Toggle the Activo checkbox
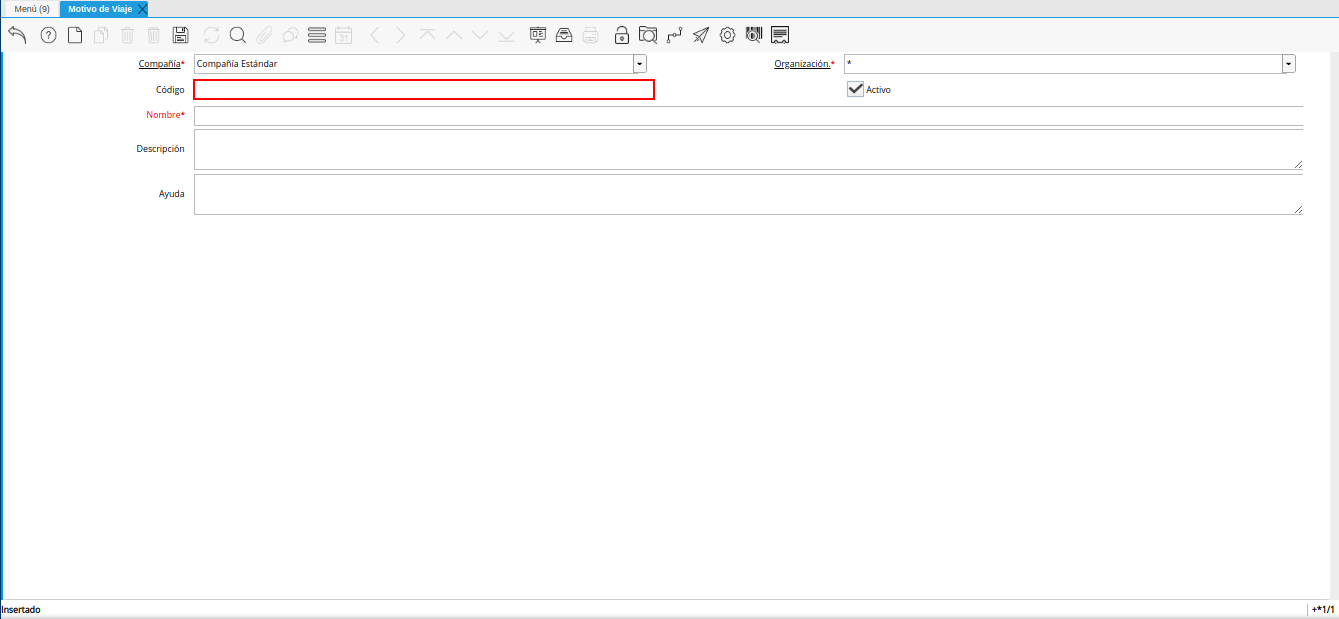The image size is (1339, 619). 855,89
